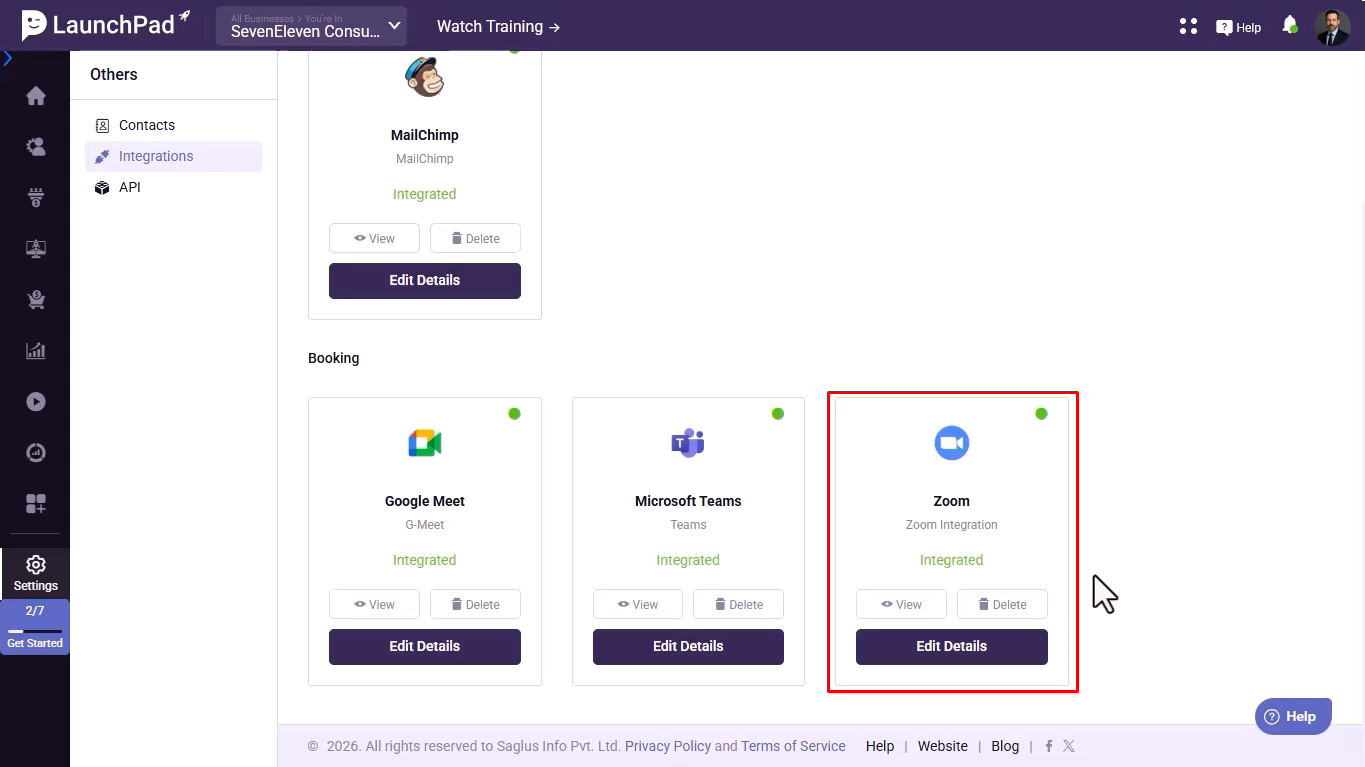
Task: Select Contacts in the Others menu
Action: coord(146,125)
